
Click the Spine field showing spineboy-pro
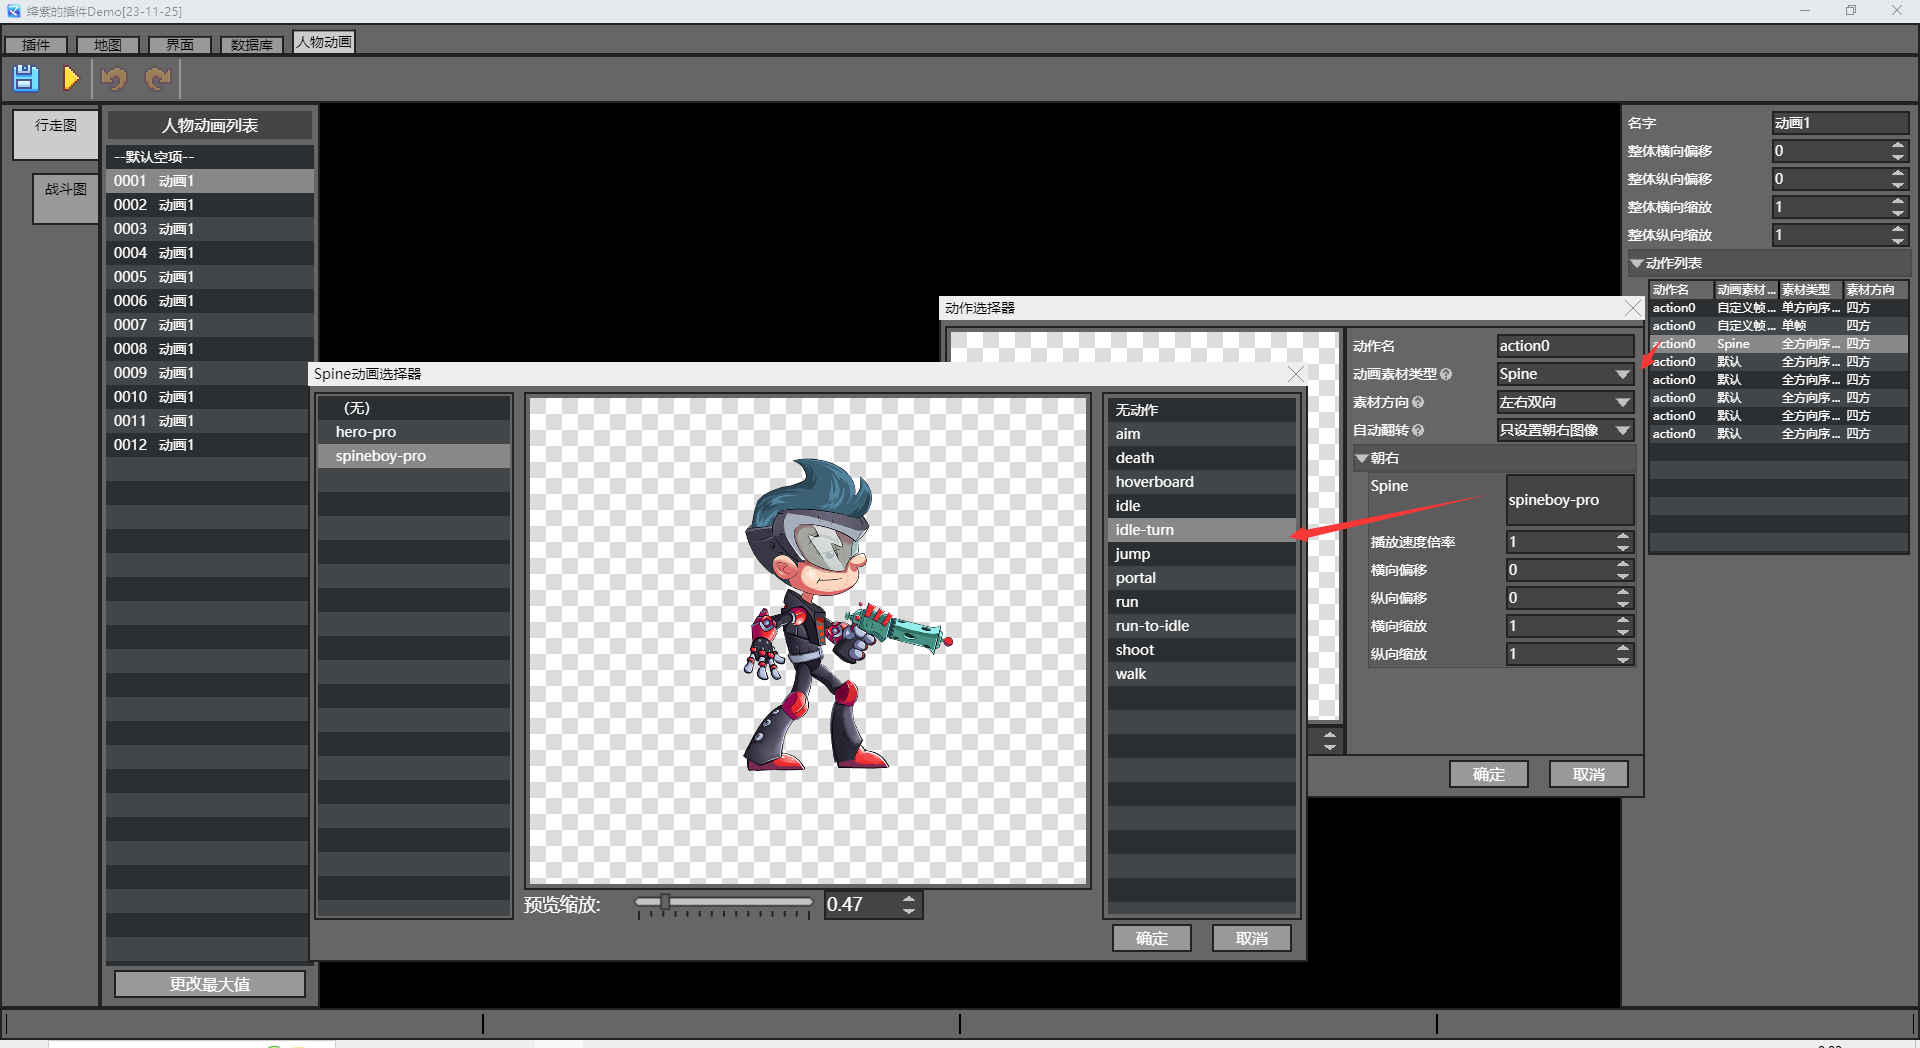(x=1570, y=500)
